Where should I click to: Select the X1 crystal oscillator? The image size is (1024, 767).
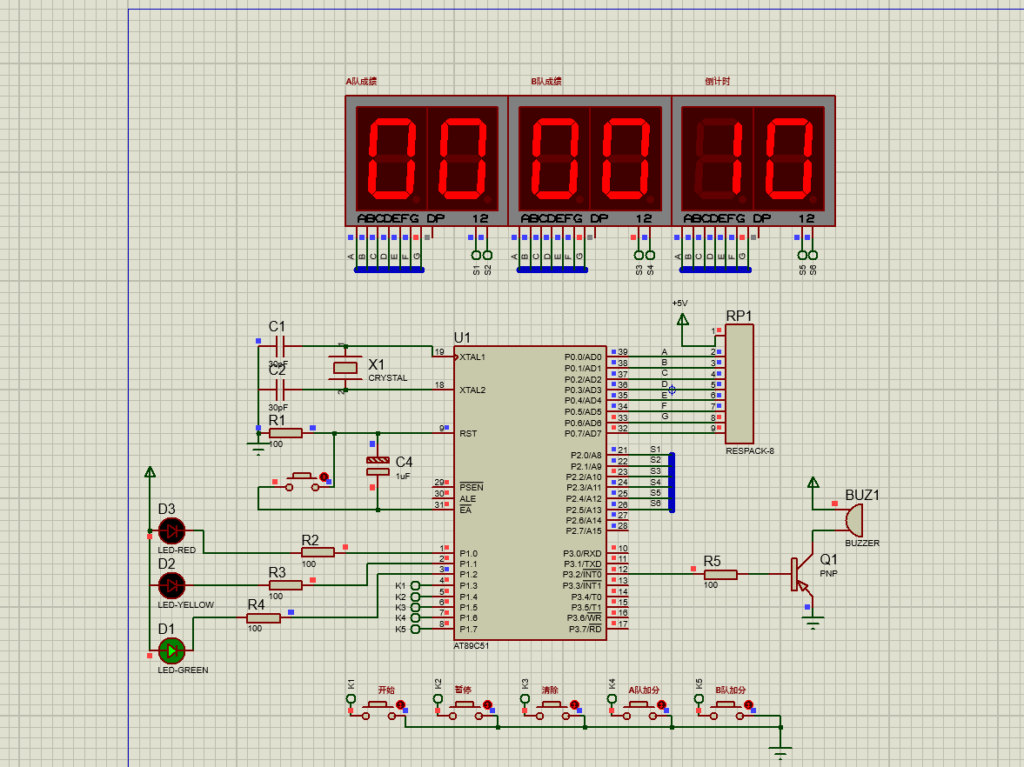coord(345,368)
